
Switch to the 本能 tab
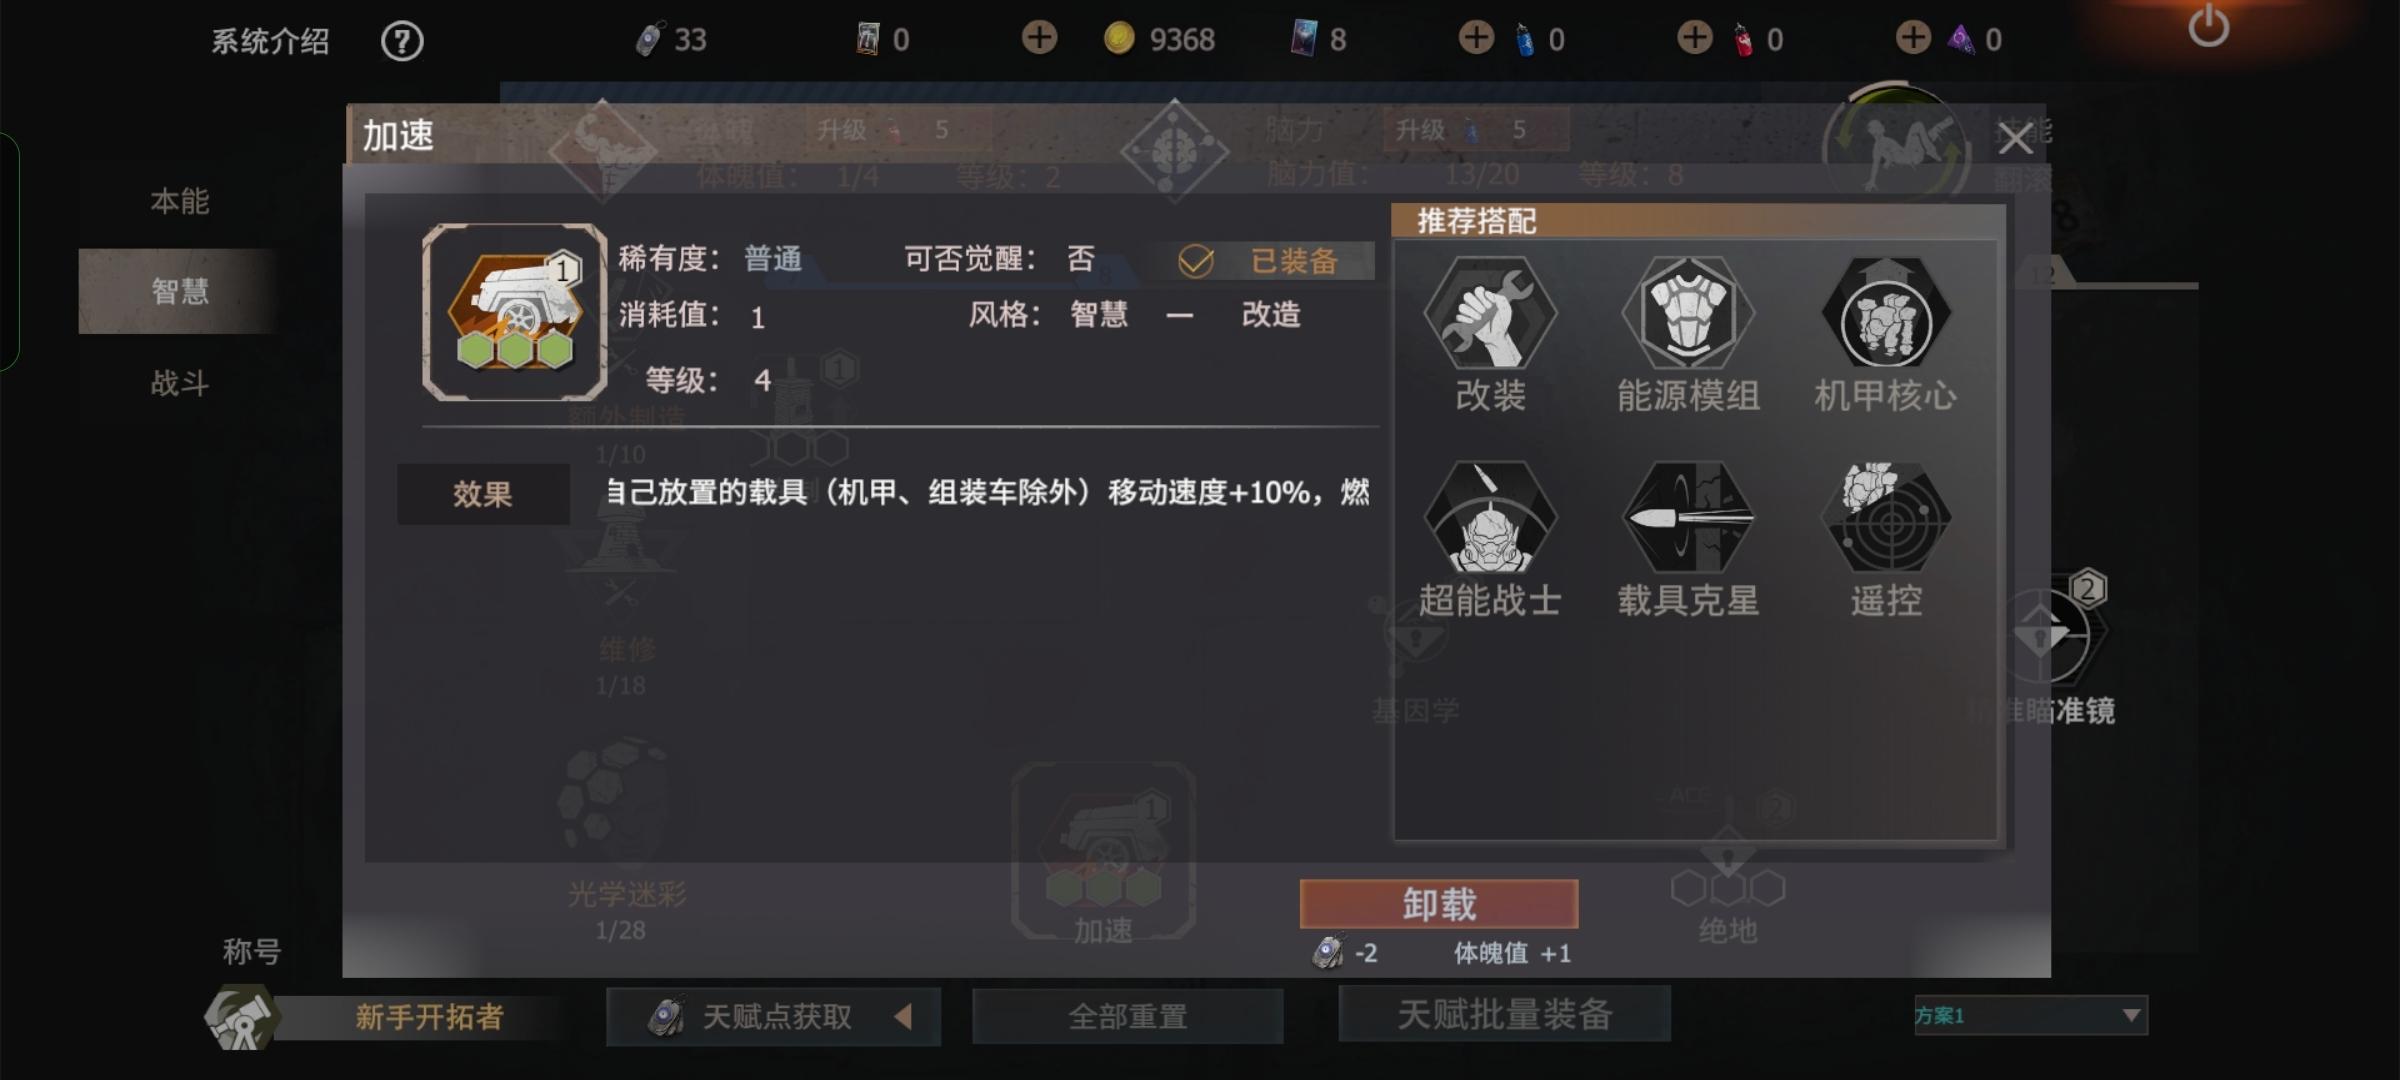pyautogui.click(x=180, y=201)
